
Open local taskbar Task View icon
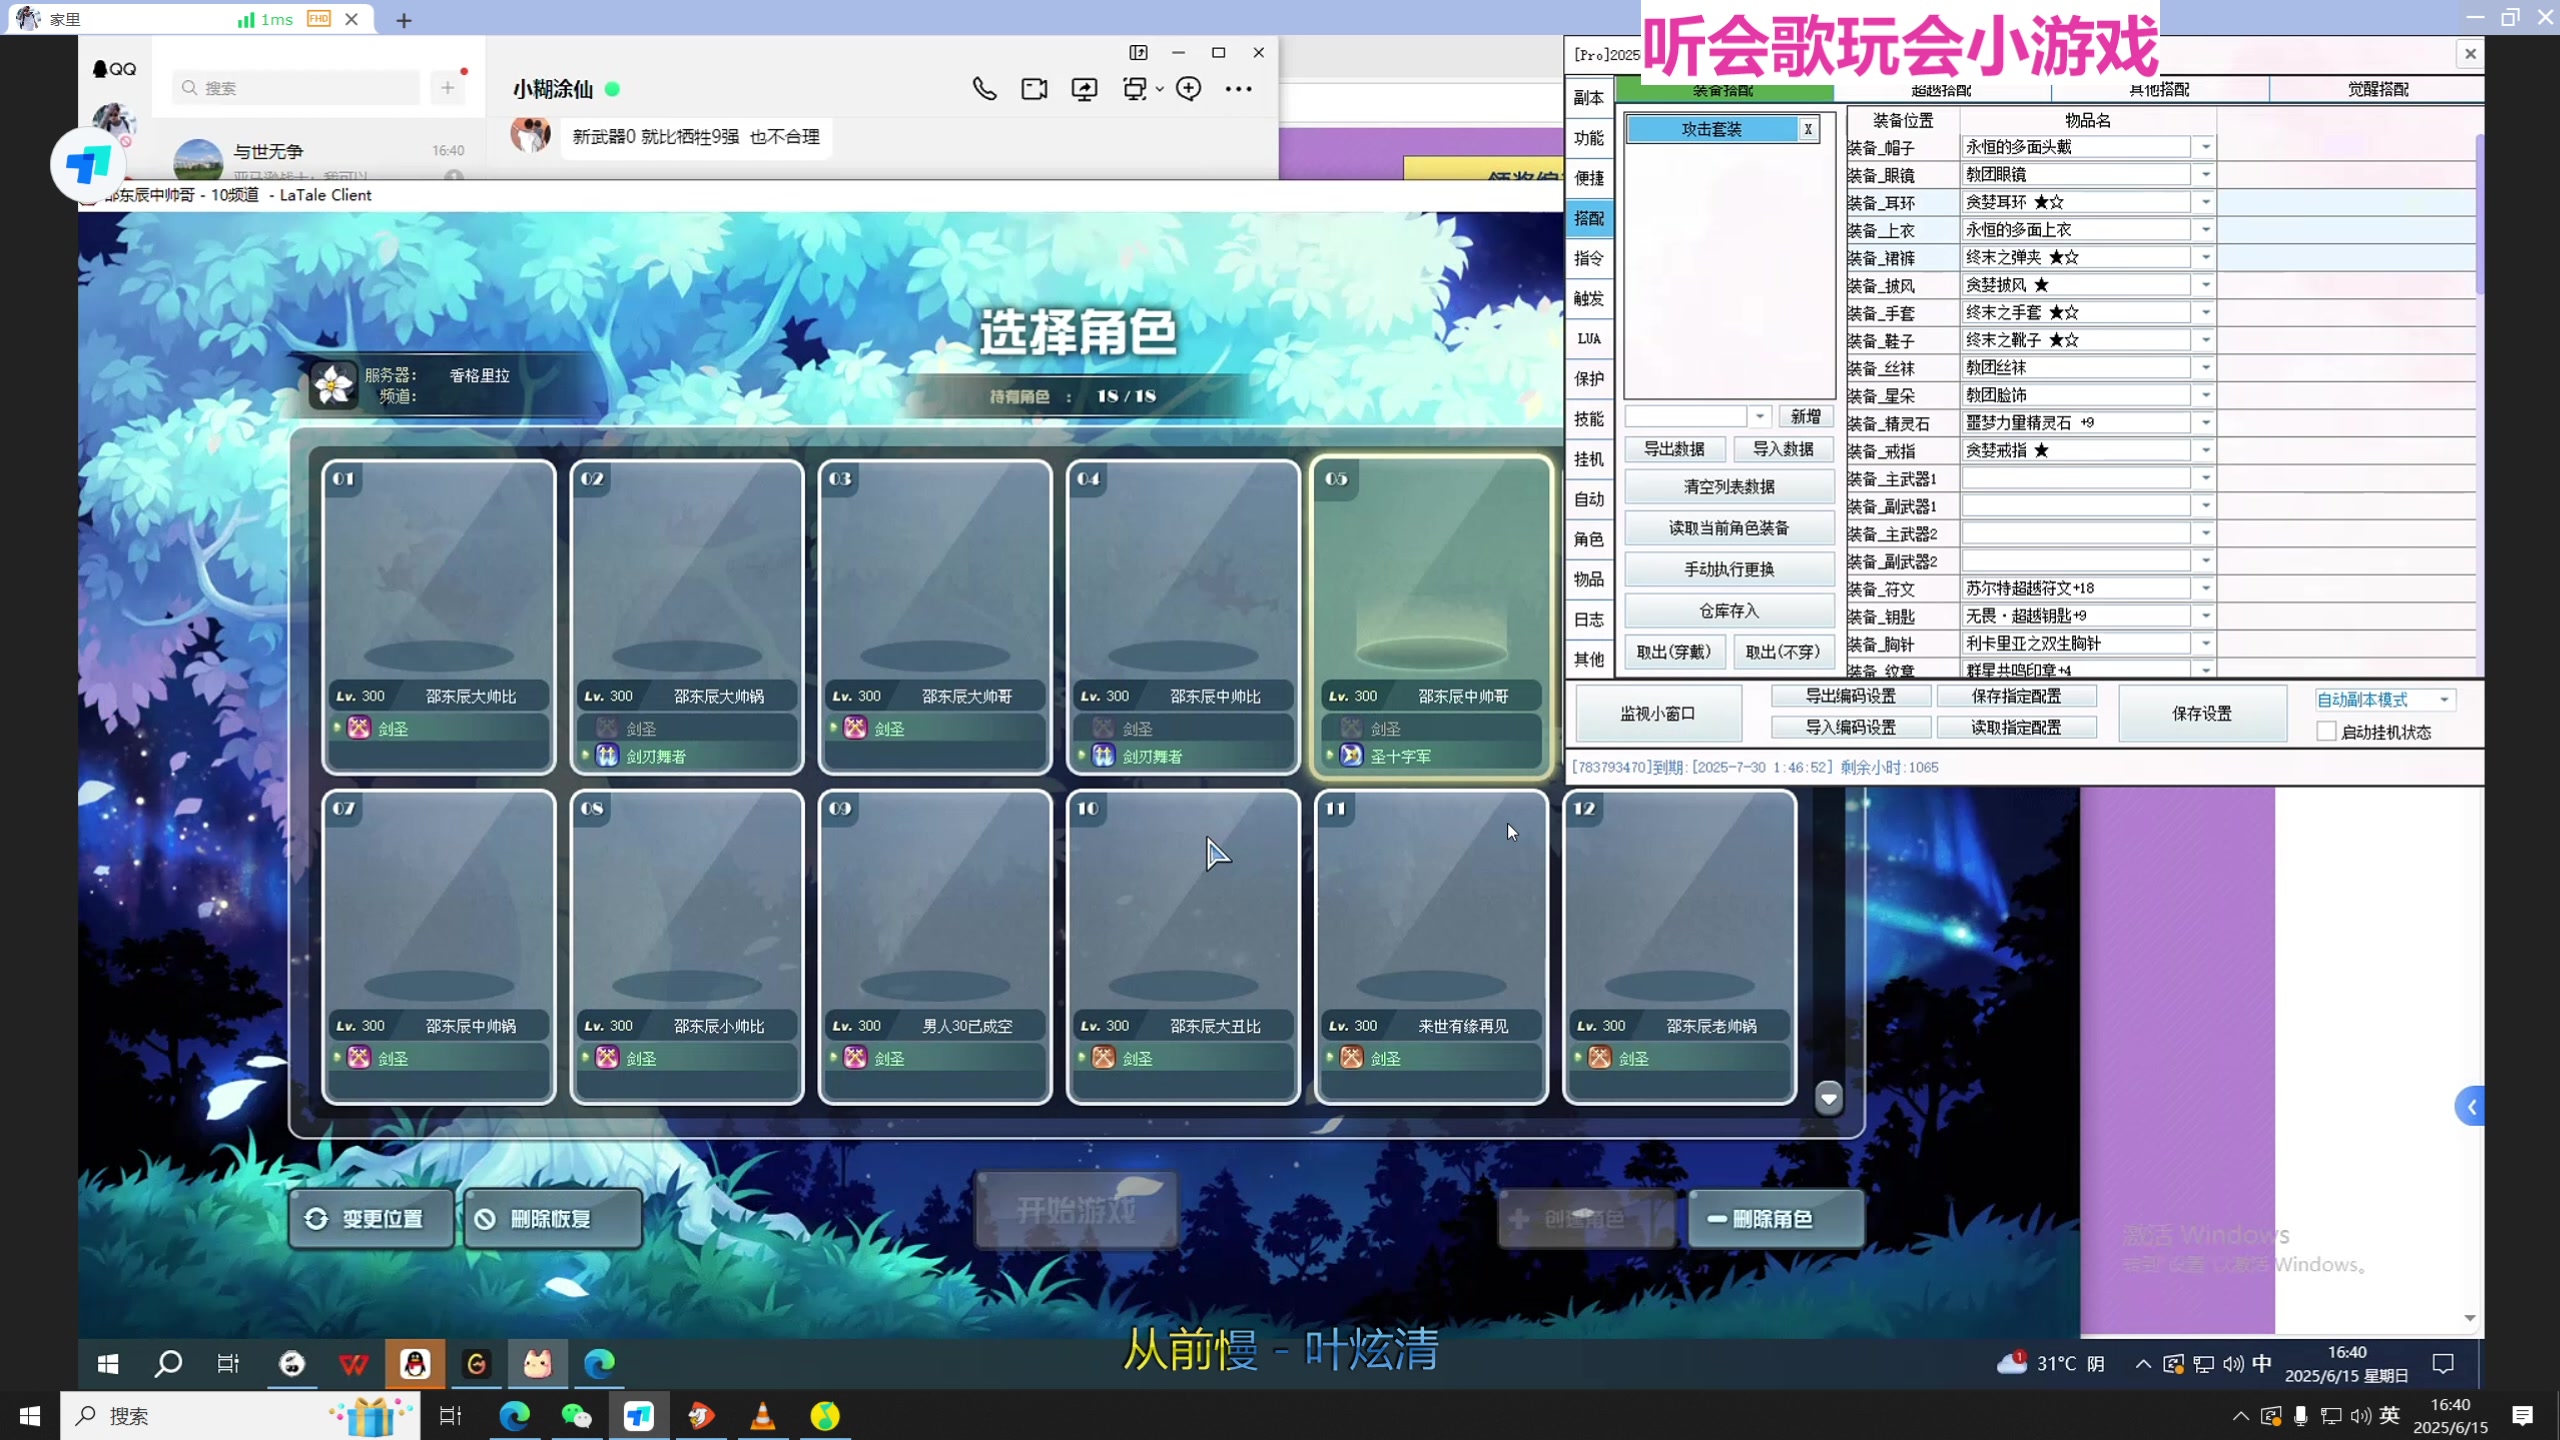tap(451, 1416)
